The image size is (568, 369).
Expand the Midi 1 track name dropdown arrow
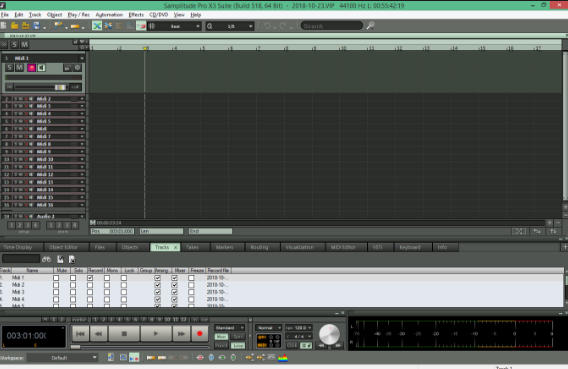pyautogui.click(x=82, y=58)
